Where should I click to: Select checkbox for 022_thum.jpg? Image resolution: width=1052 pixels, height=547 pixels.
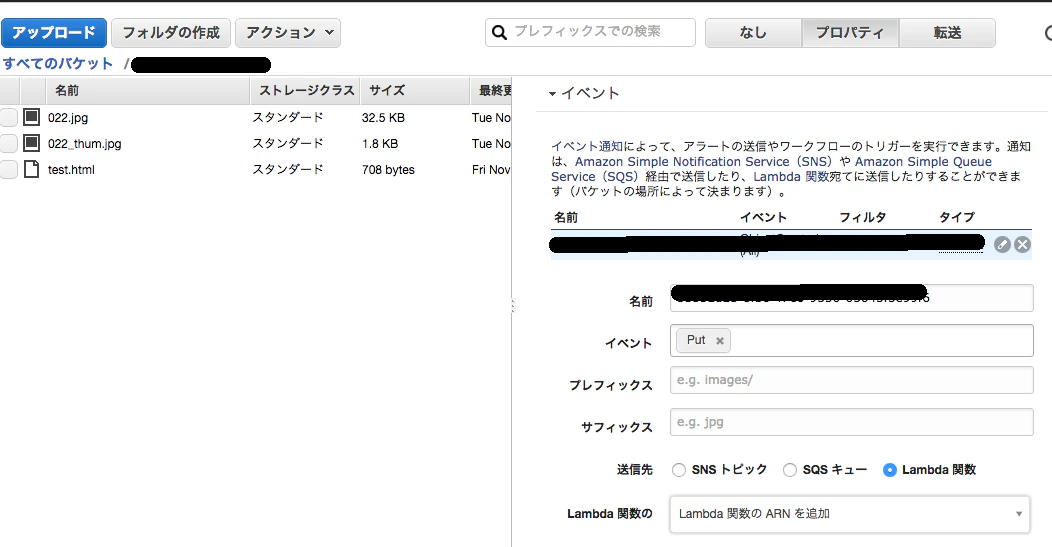click(9, 144)
